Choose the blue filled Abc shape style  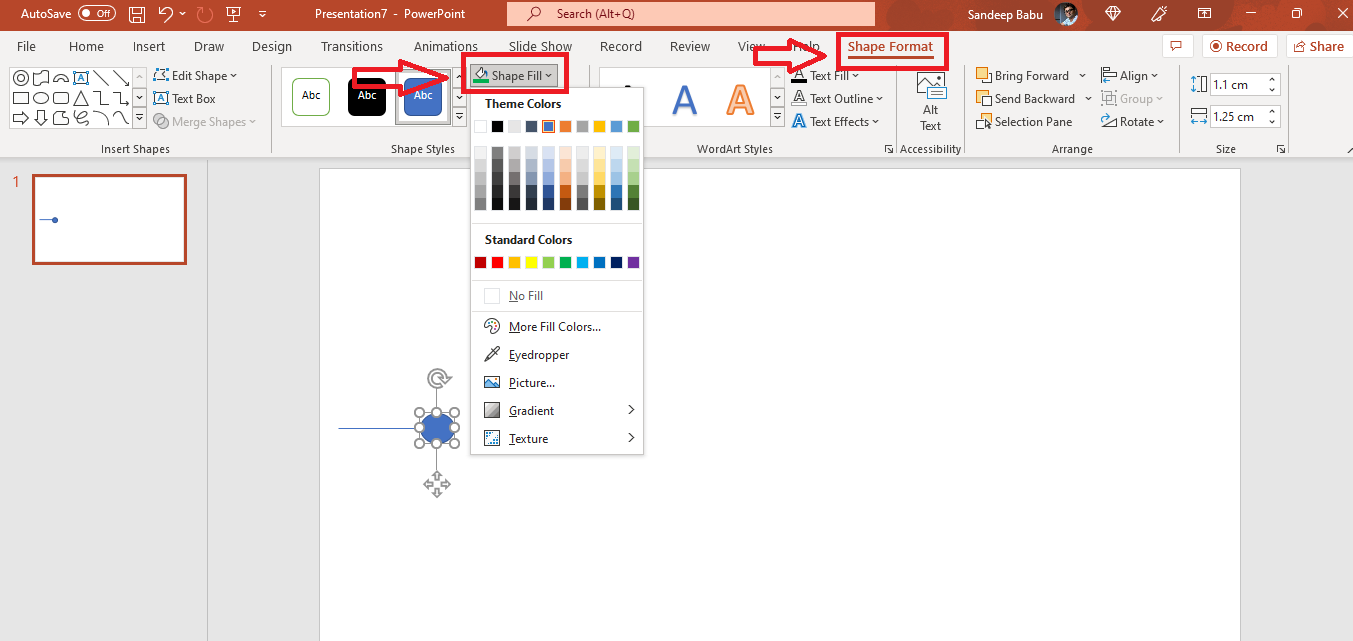click(x=423, y=96)
